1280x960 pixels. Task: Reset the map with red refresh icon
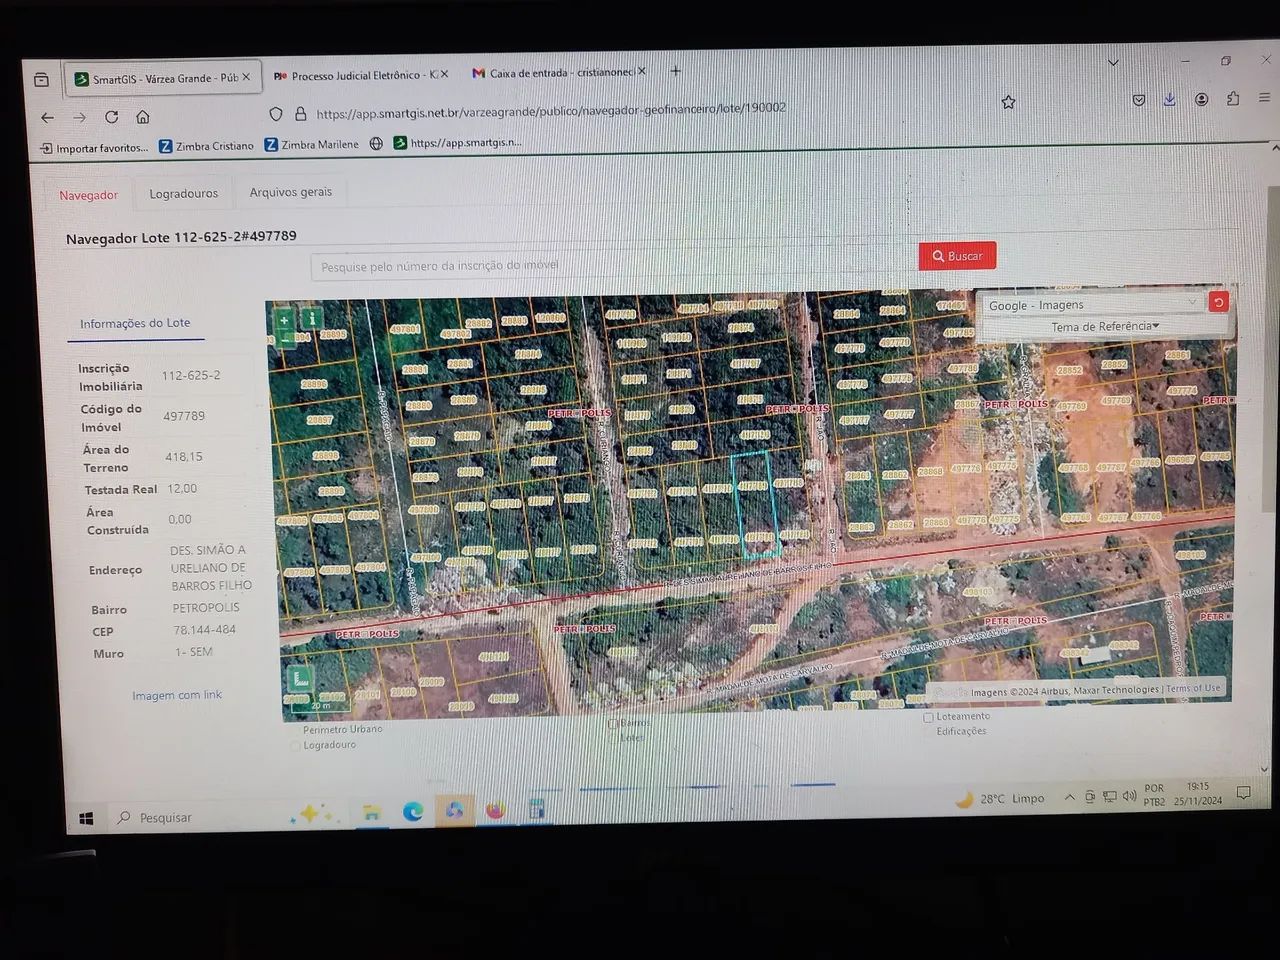pyautogui.click(x=1218, y=302)
